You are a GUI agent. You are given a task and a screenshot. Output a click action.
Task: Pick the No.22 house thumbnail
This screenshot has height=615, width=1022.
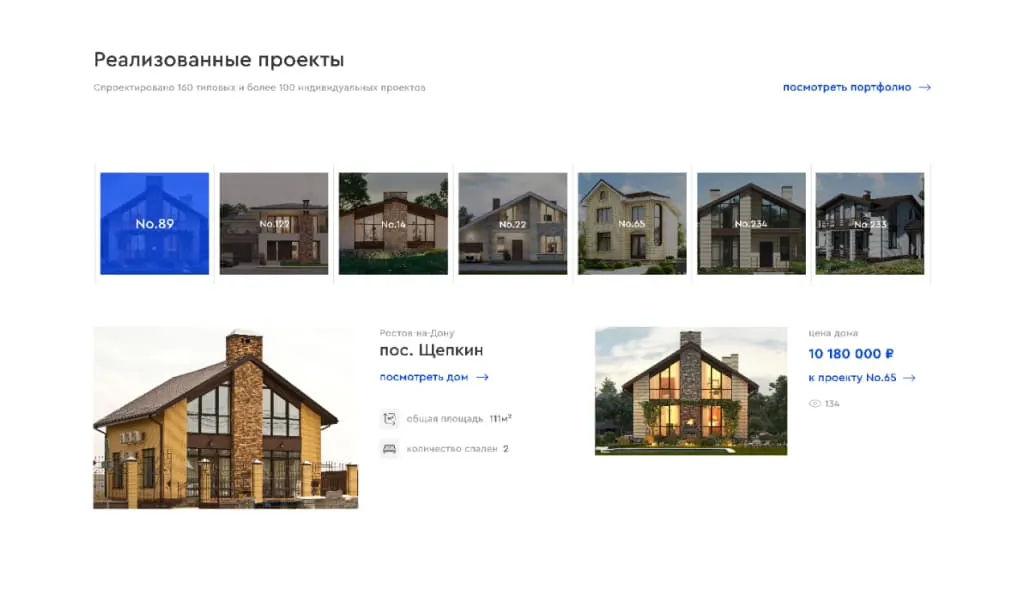[512, 224]
